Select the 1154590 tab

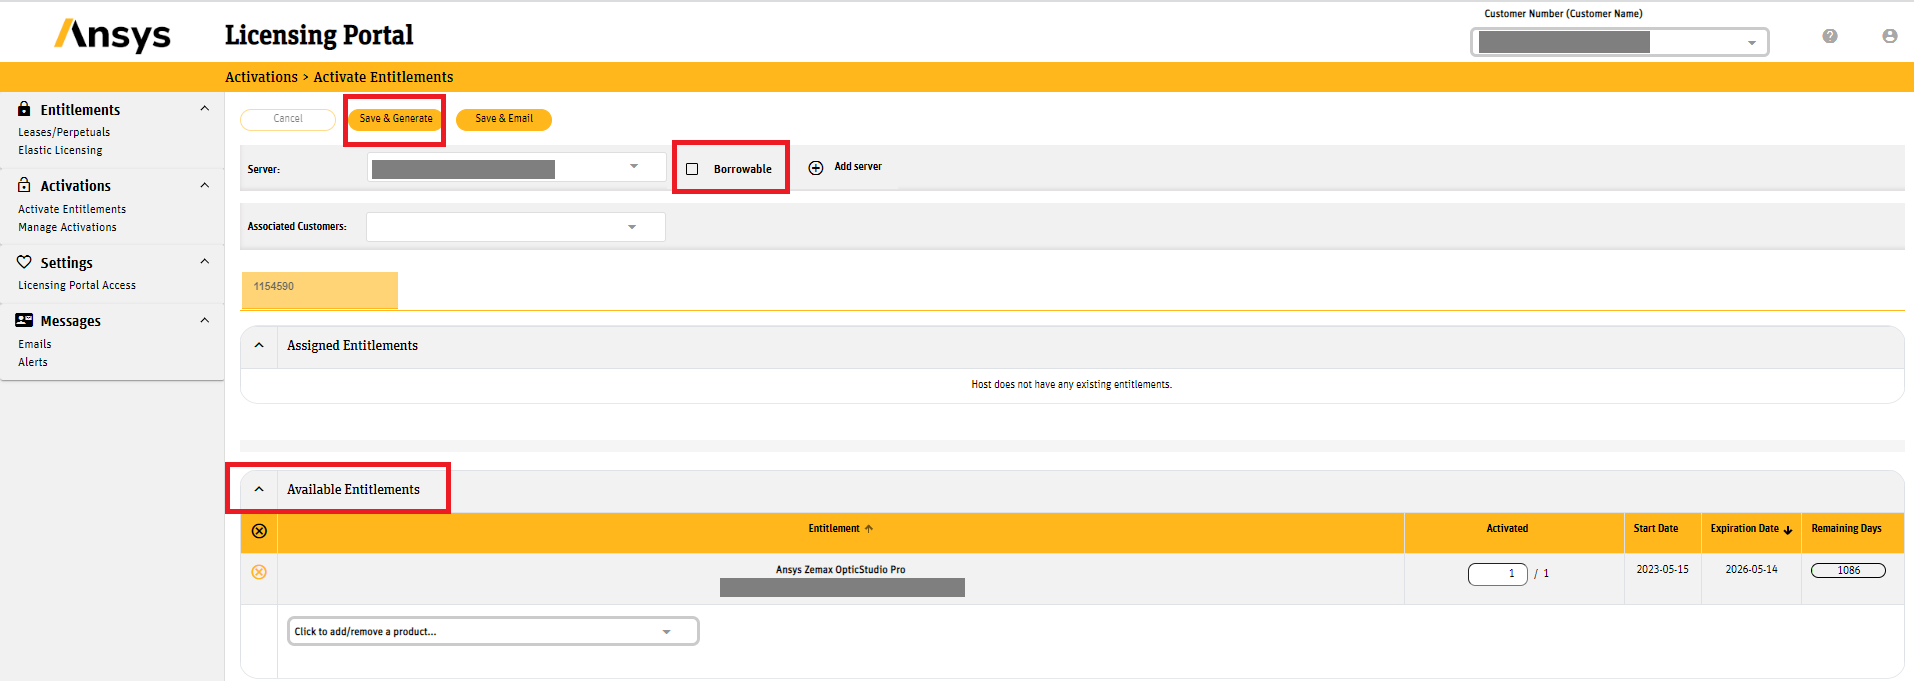(320, 290)
